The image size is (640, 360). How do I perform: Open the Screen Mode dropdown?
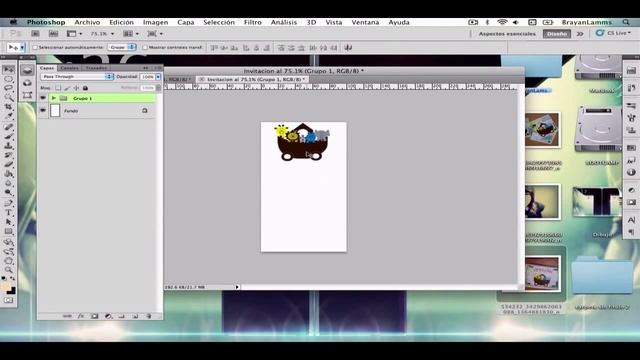pyautogui.click(x=155, y=33)
